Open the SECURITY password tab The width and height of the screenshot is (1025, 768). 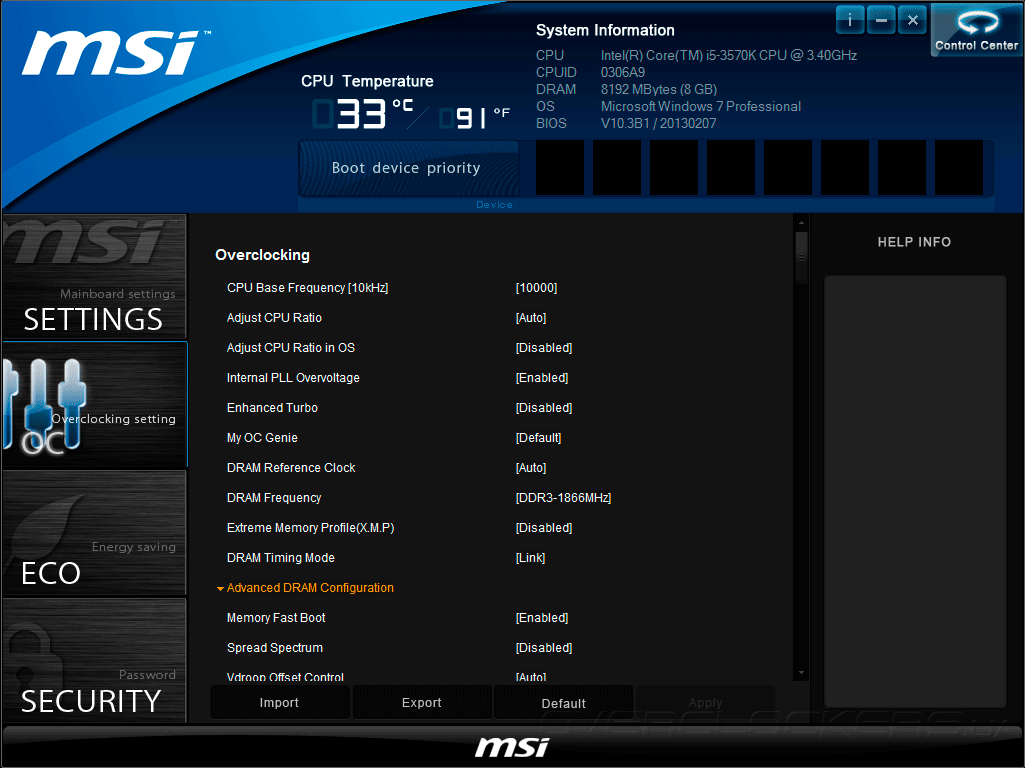point(94,660)
